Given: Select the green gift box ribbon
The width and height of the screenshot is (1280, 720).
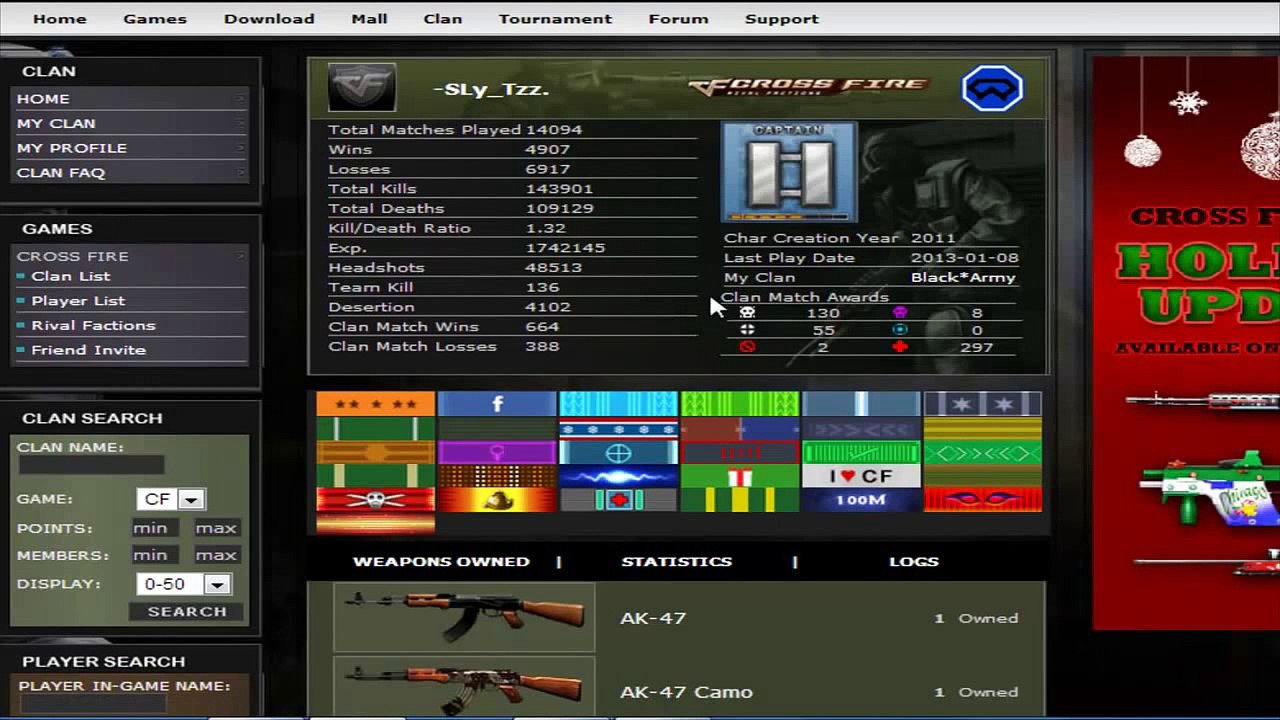Looking at the screenshot, I should click(x=740, y=477).
